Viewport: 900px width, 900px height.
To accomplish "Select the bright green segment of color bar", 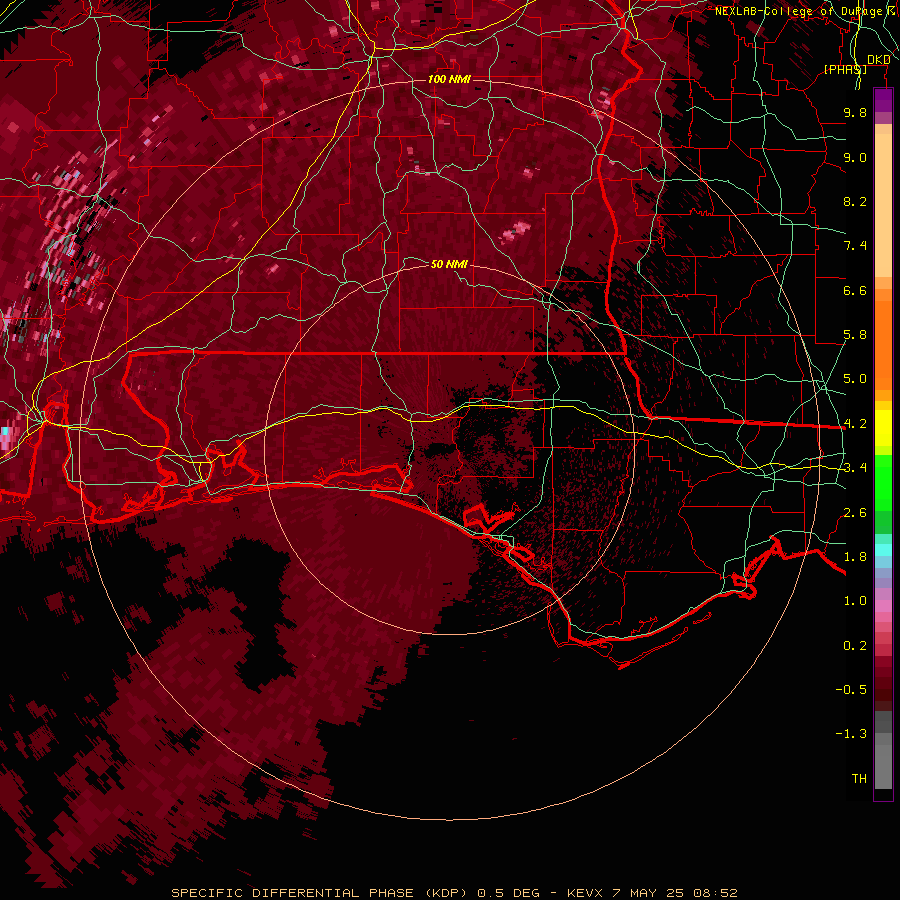I will [x=883, y=483].
